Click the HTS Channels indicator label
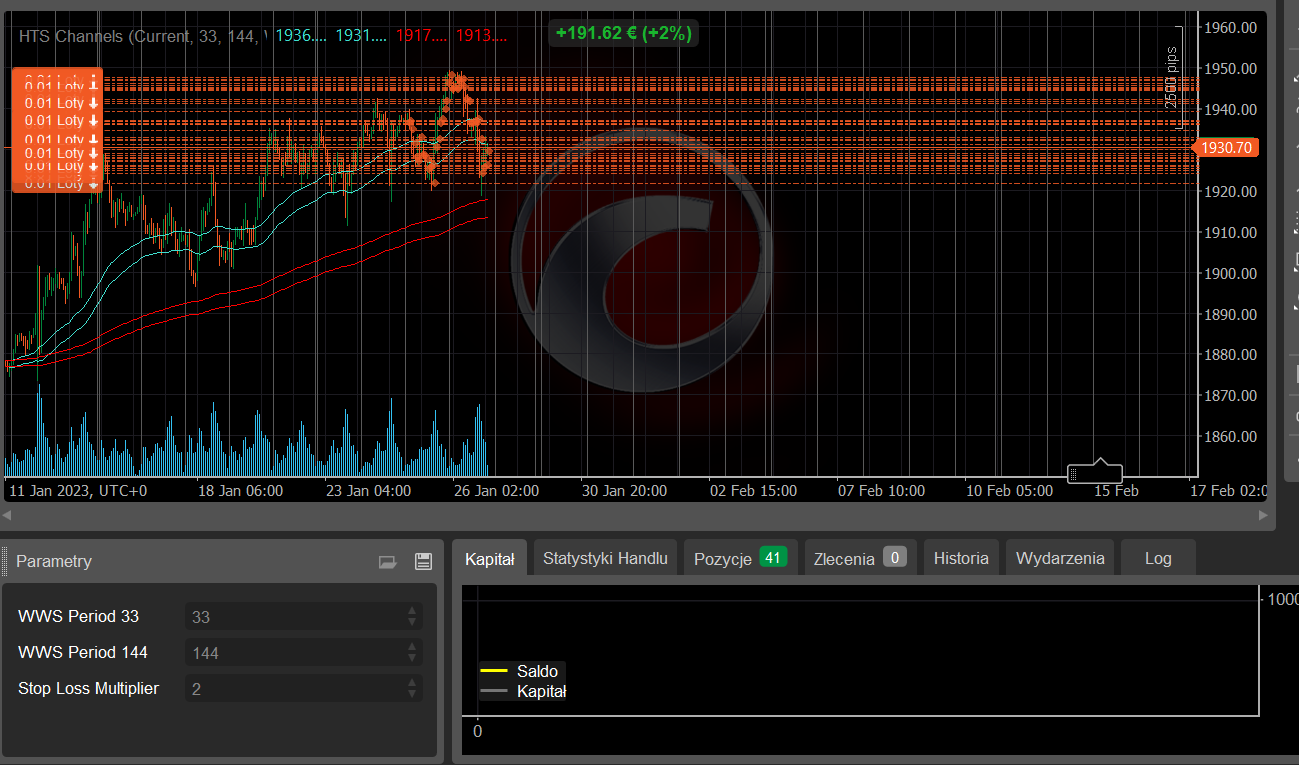The image size is (1299, 765). pos(142,36)
